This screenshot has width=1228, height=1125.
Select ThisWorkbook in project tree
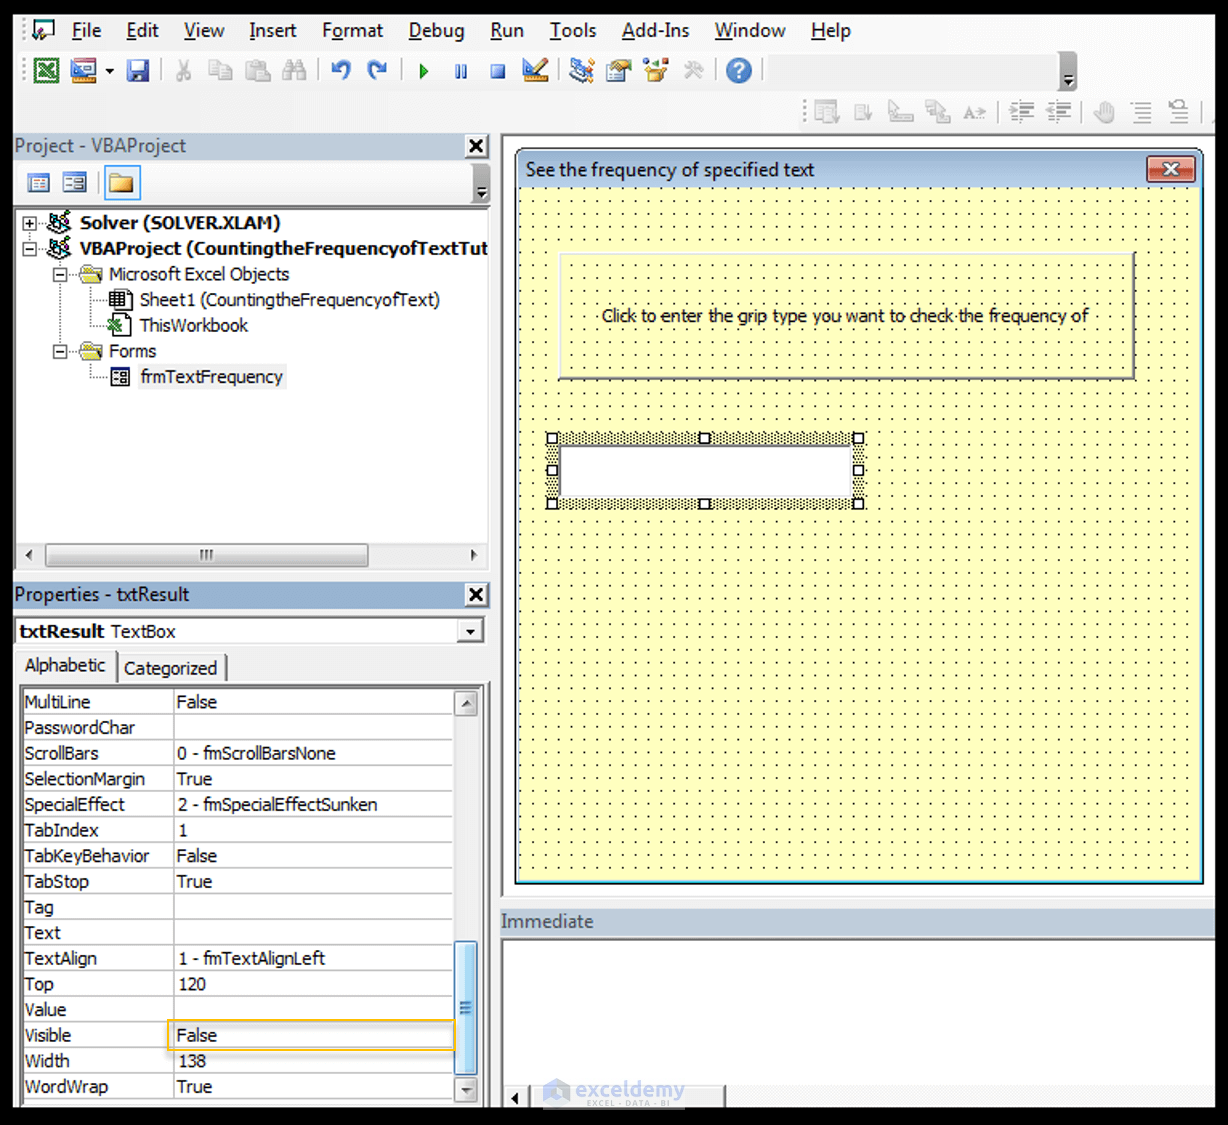tap(194, 325)
